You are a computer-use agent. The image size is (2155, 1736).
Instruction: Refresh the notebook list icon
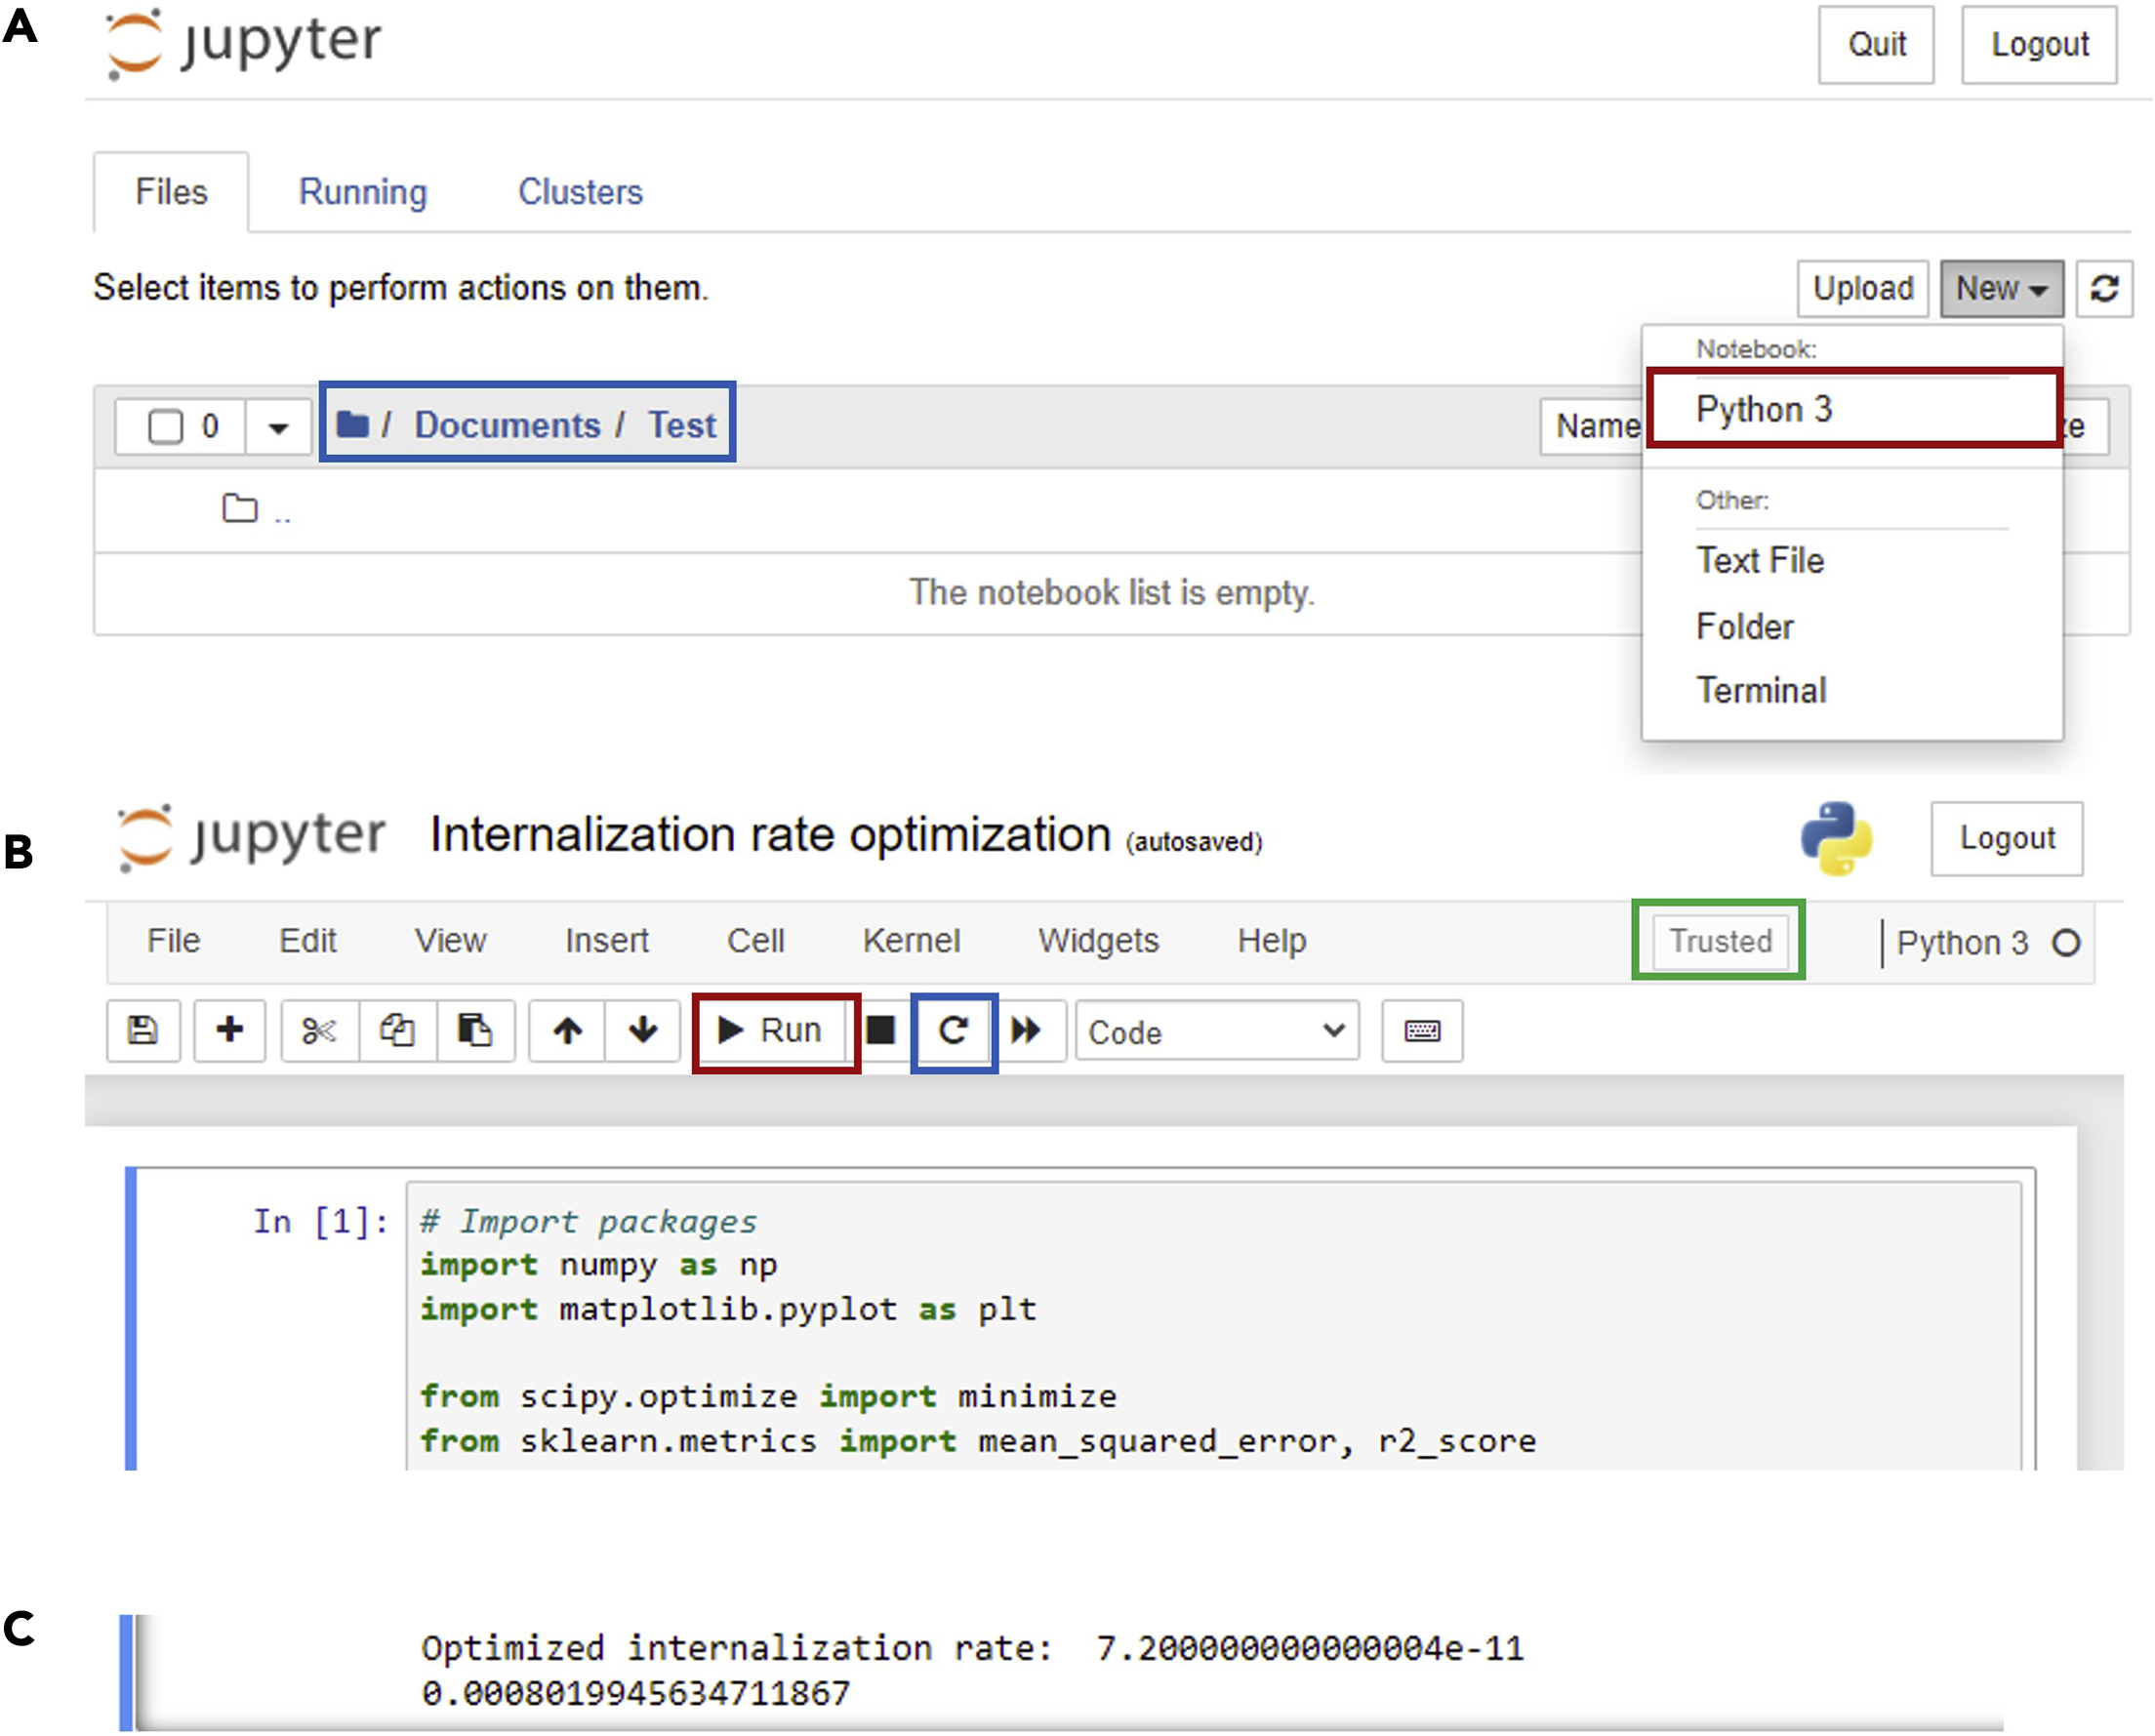[2104, 289]
